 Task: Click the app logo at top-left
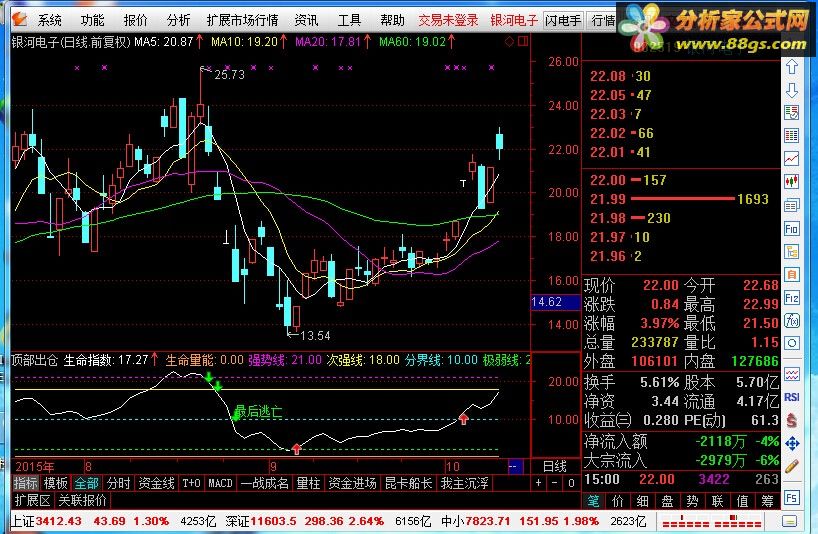click(19, 19)
